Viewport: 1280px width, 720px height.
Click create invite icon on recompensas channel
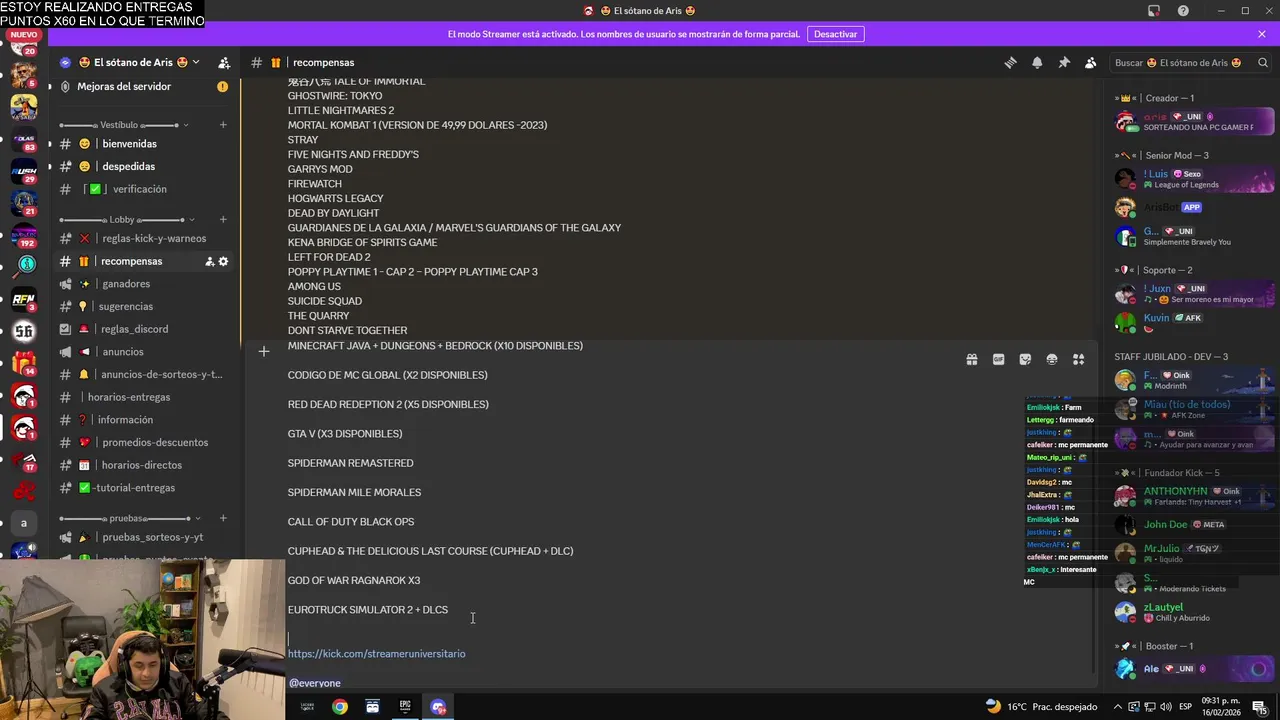pos(209,261)
